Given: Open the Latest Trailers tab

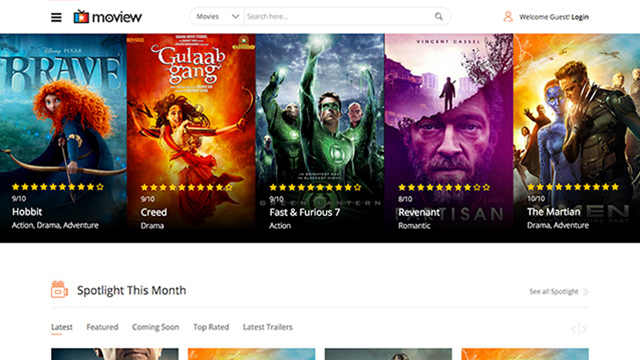Looking at the screenshot, I should tap(268, 327).
